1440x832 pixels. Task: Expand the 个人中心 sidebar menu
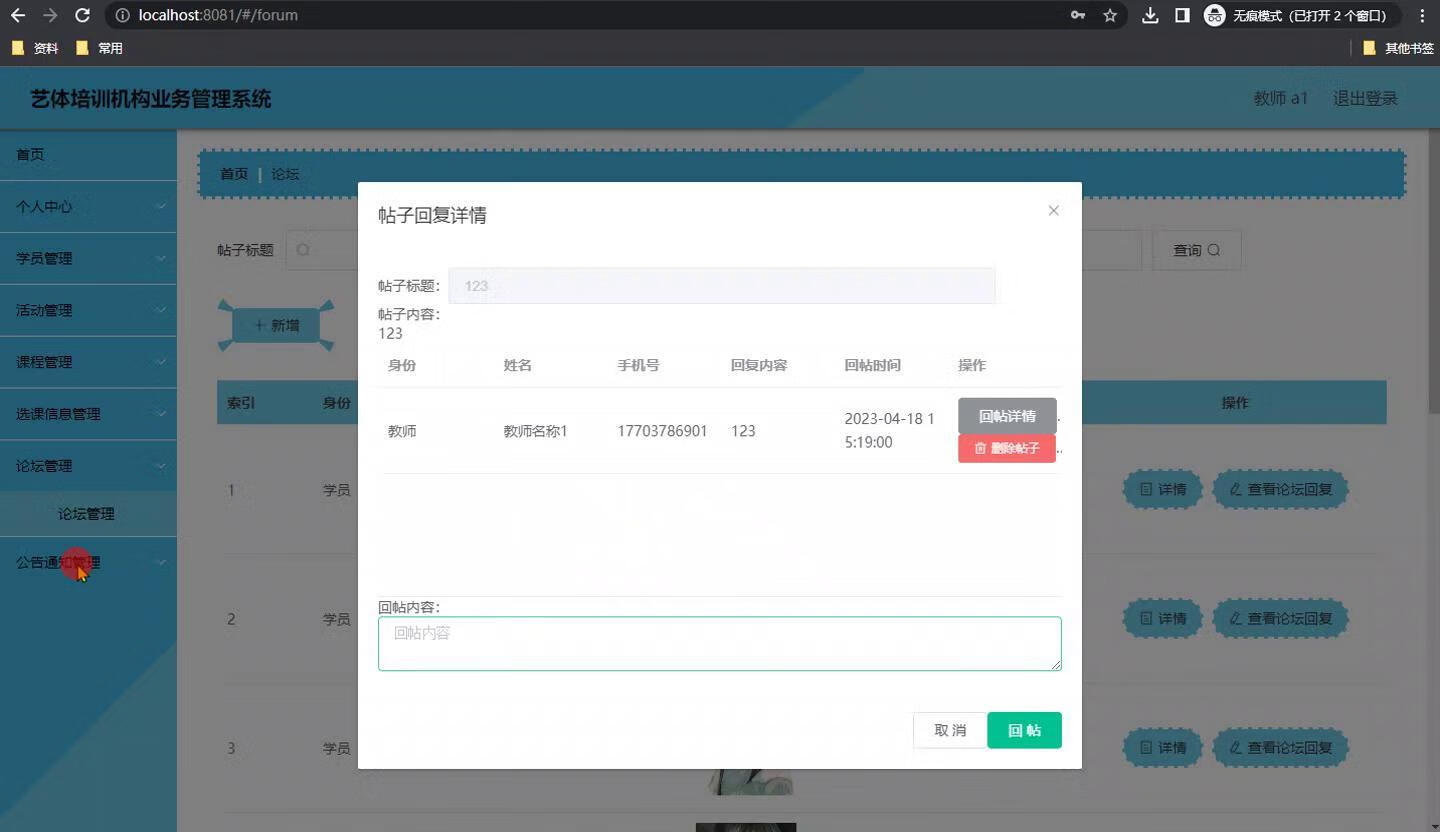coord(88,206)
